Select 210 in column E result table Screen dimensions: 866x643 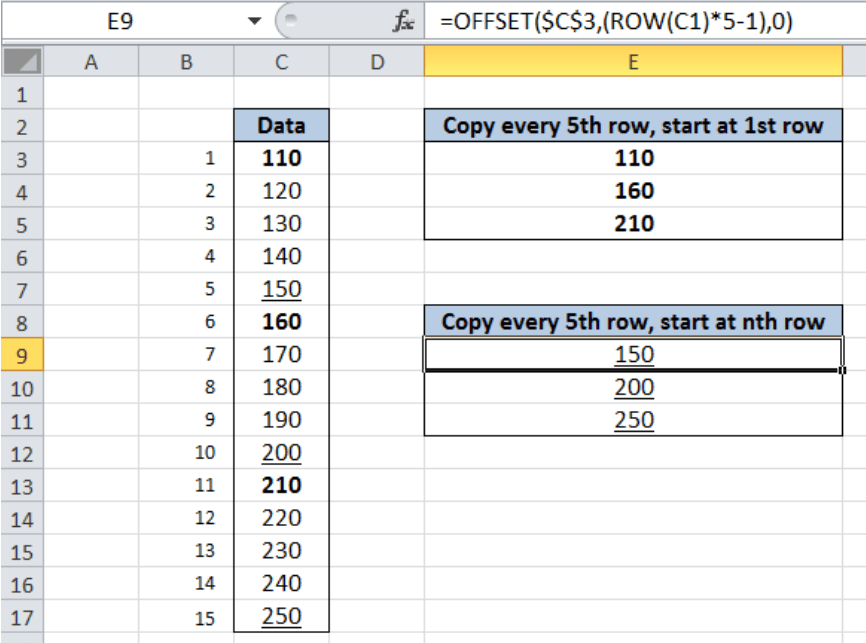click(633, 223)
